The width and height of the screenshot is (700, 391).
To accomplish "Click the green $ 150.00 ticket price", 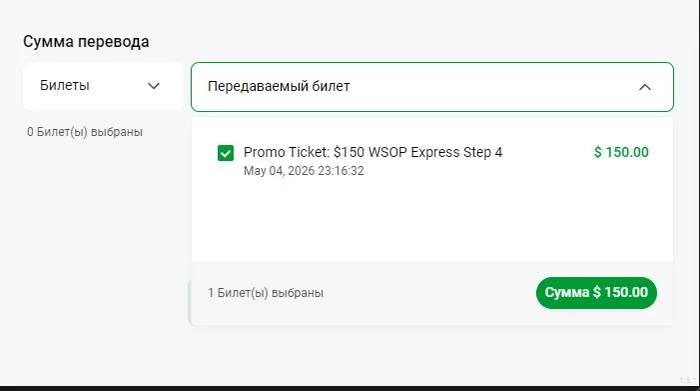I will point(621,152).
